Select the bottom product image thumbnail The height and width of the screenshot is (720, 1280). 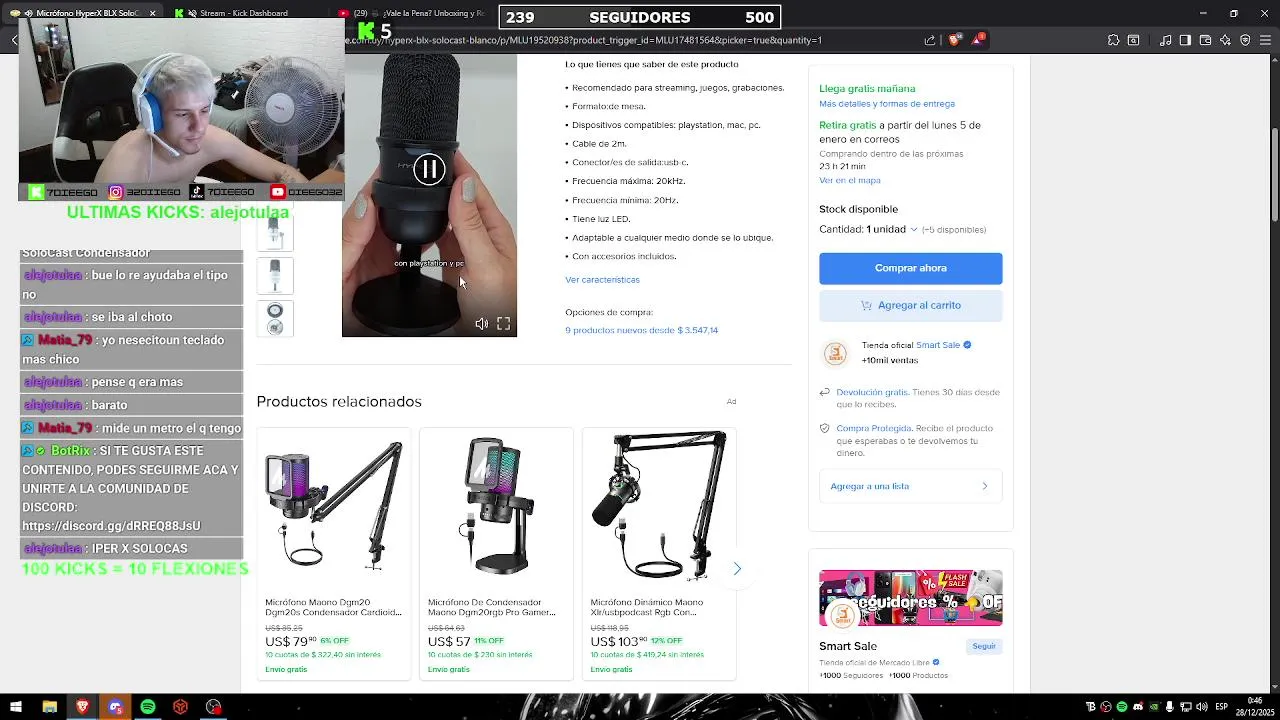coord(275,319)
